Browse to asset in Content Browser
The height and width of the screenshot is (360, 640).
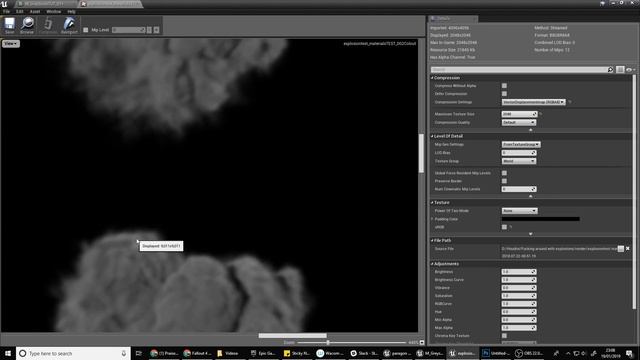coord(27,25)
